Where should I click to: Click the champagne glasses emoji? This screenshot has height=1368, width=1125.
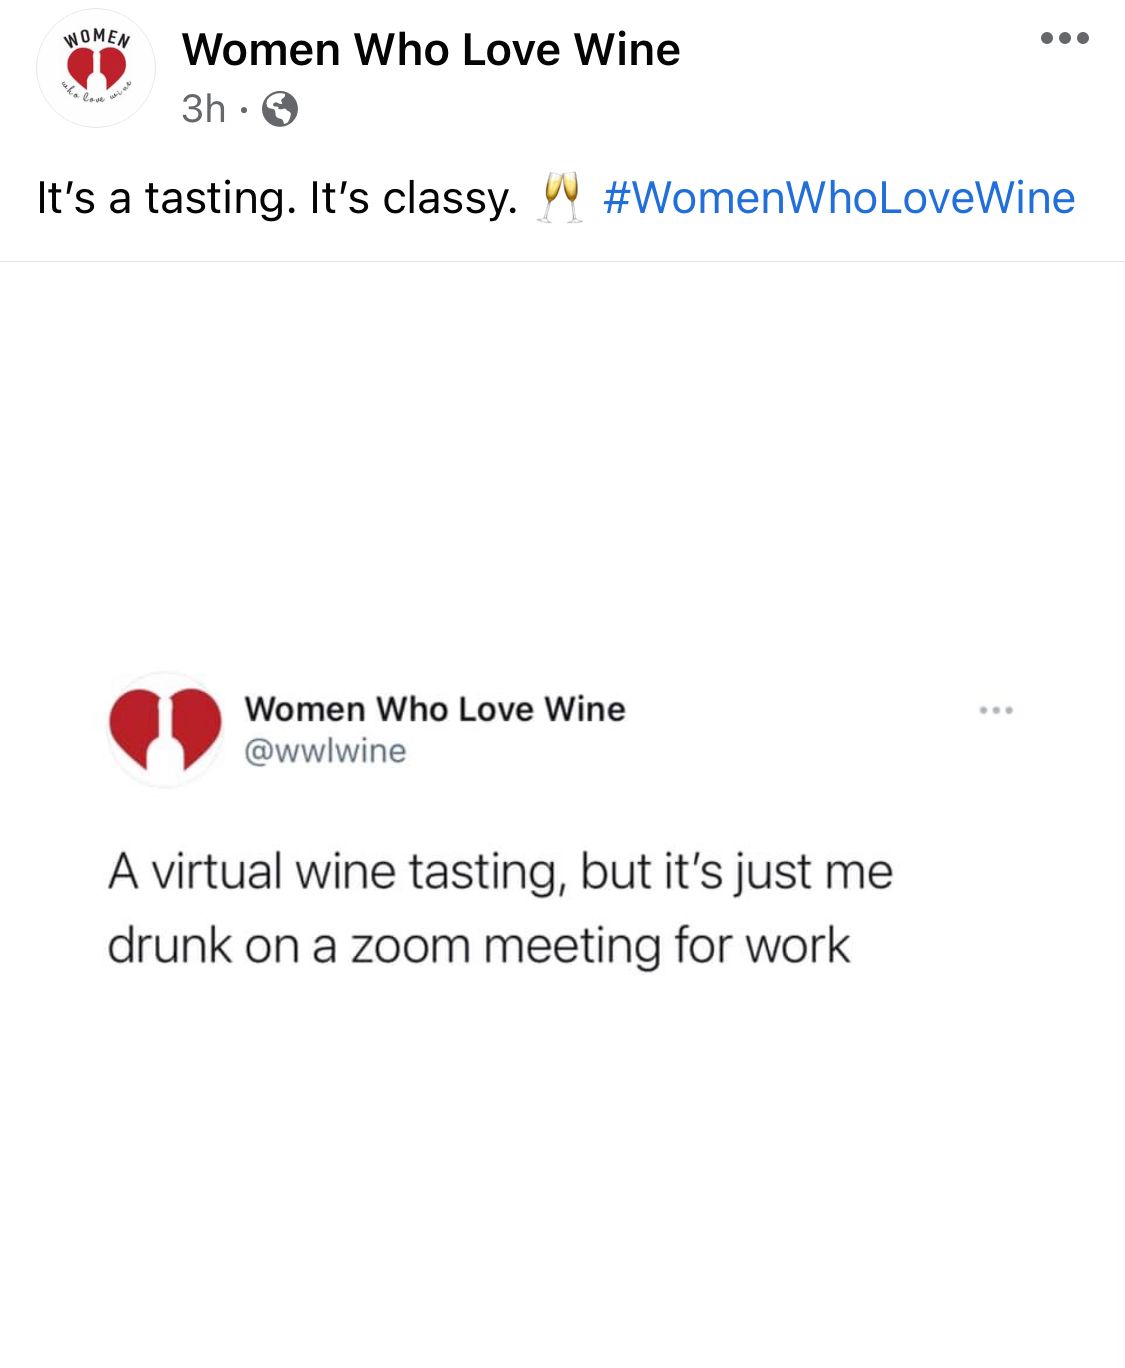point(560,196)
